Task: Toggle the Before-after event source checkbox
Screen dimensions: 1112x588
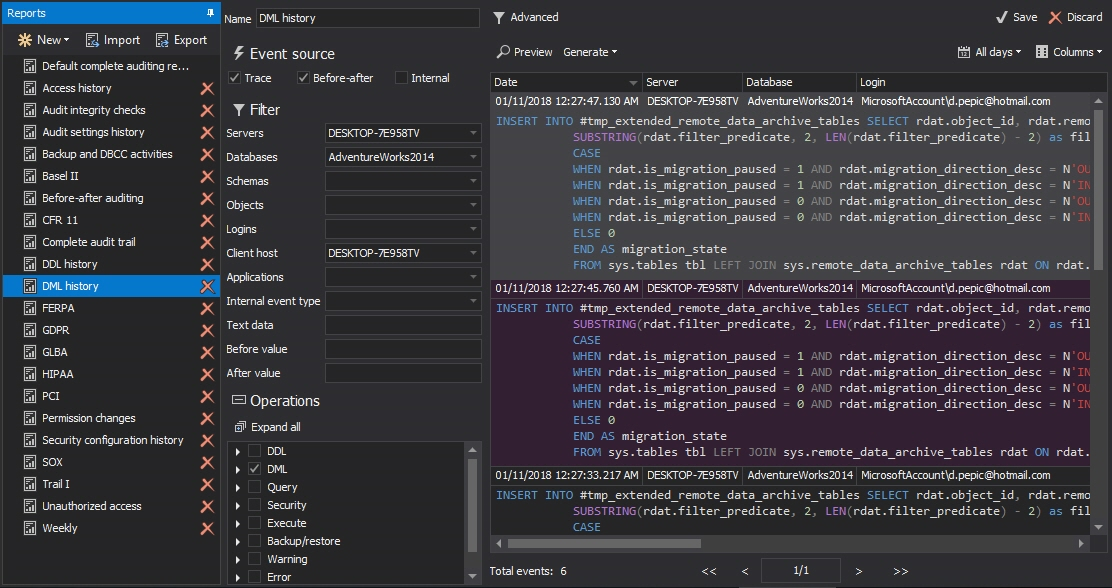Action: point(304,78)
